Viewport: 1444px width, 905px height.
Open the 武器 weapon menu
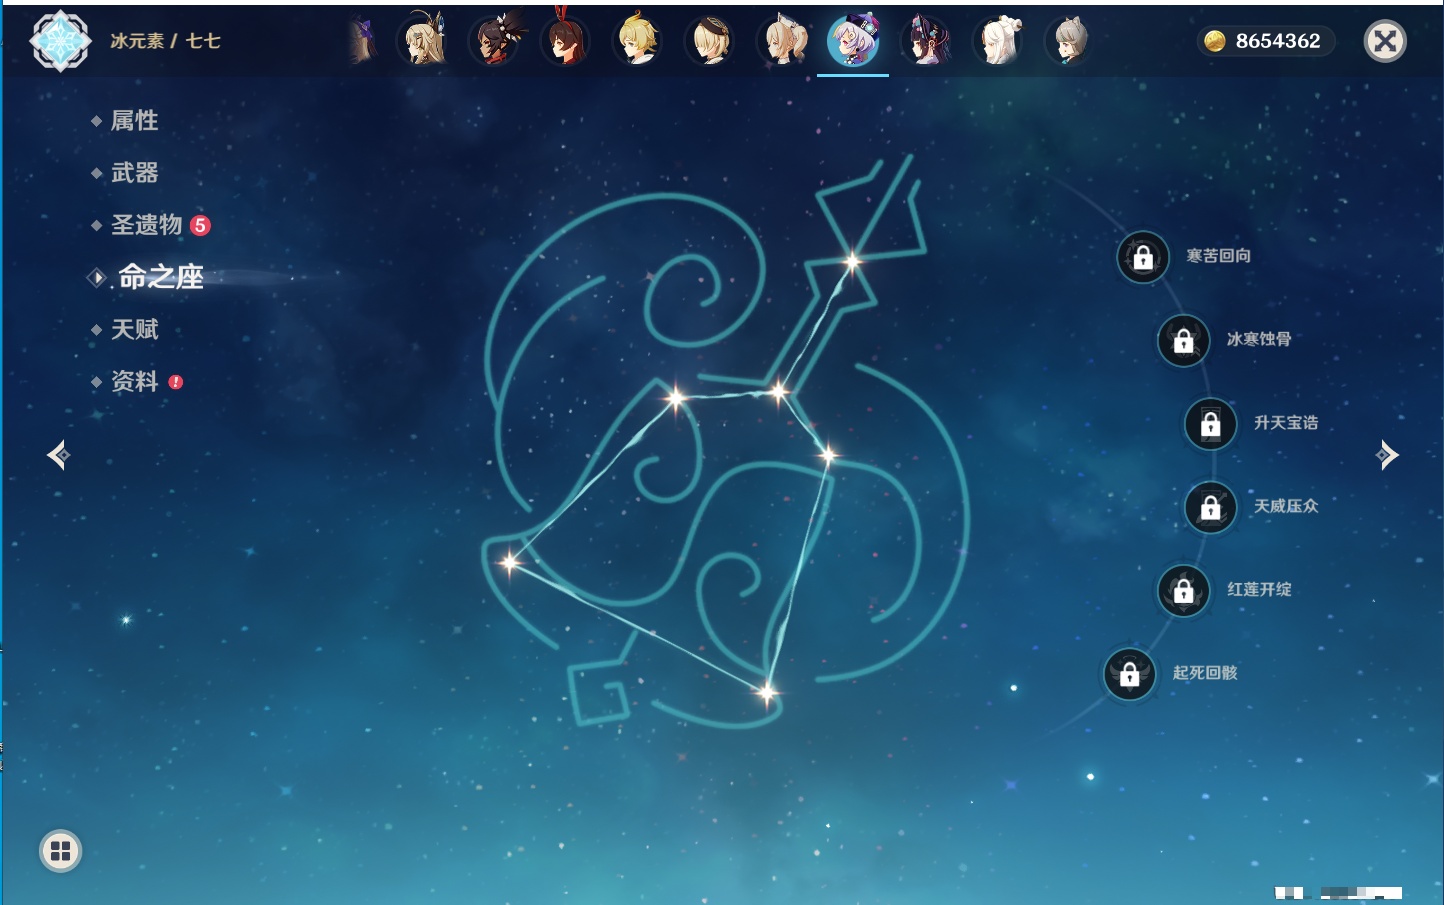tap(134, 173)
